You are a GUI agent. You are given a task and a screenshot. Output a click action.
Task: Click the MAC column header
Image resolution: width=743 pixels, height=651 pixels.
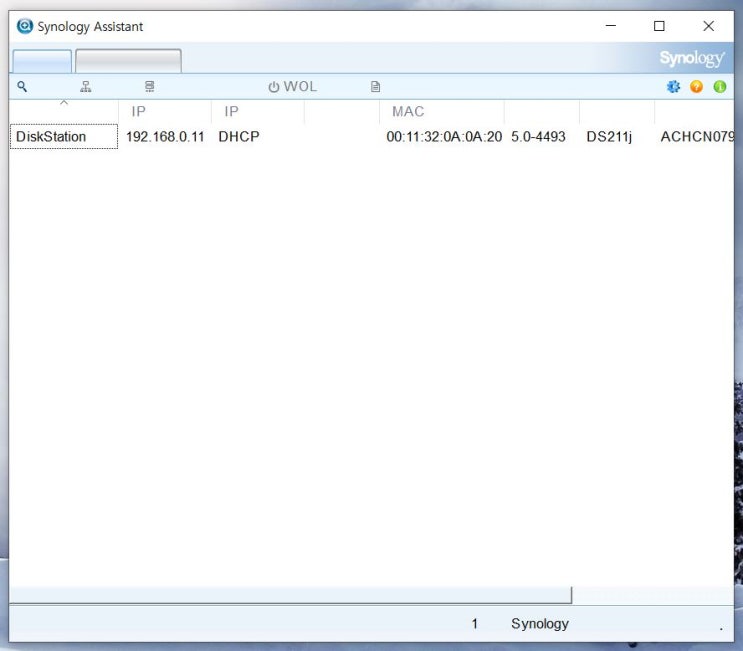pyautogui.click(x=408, y=111)
